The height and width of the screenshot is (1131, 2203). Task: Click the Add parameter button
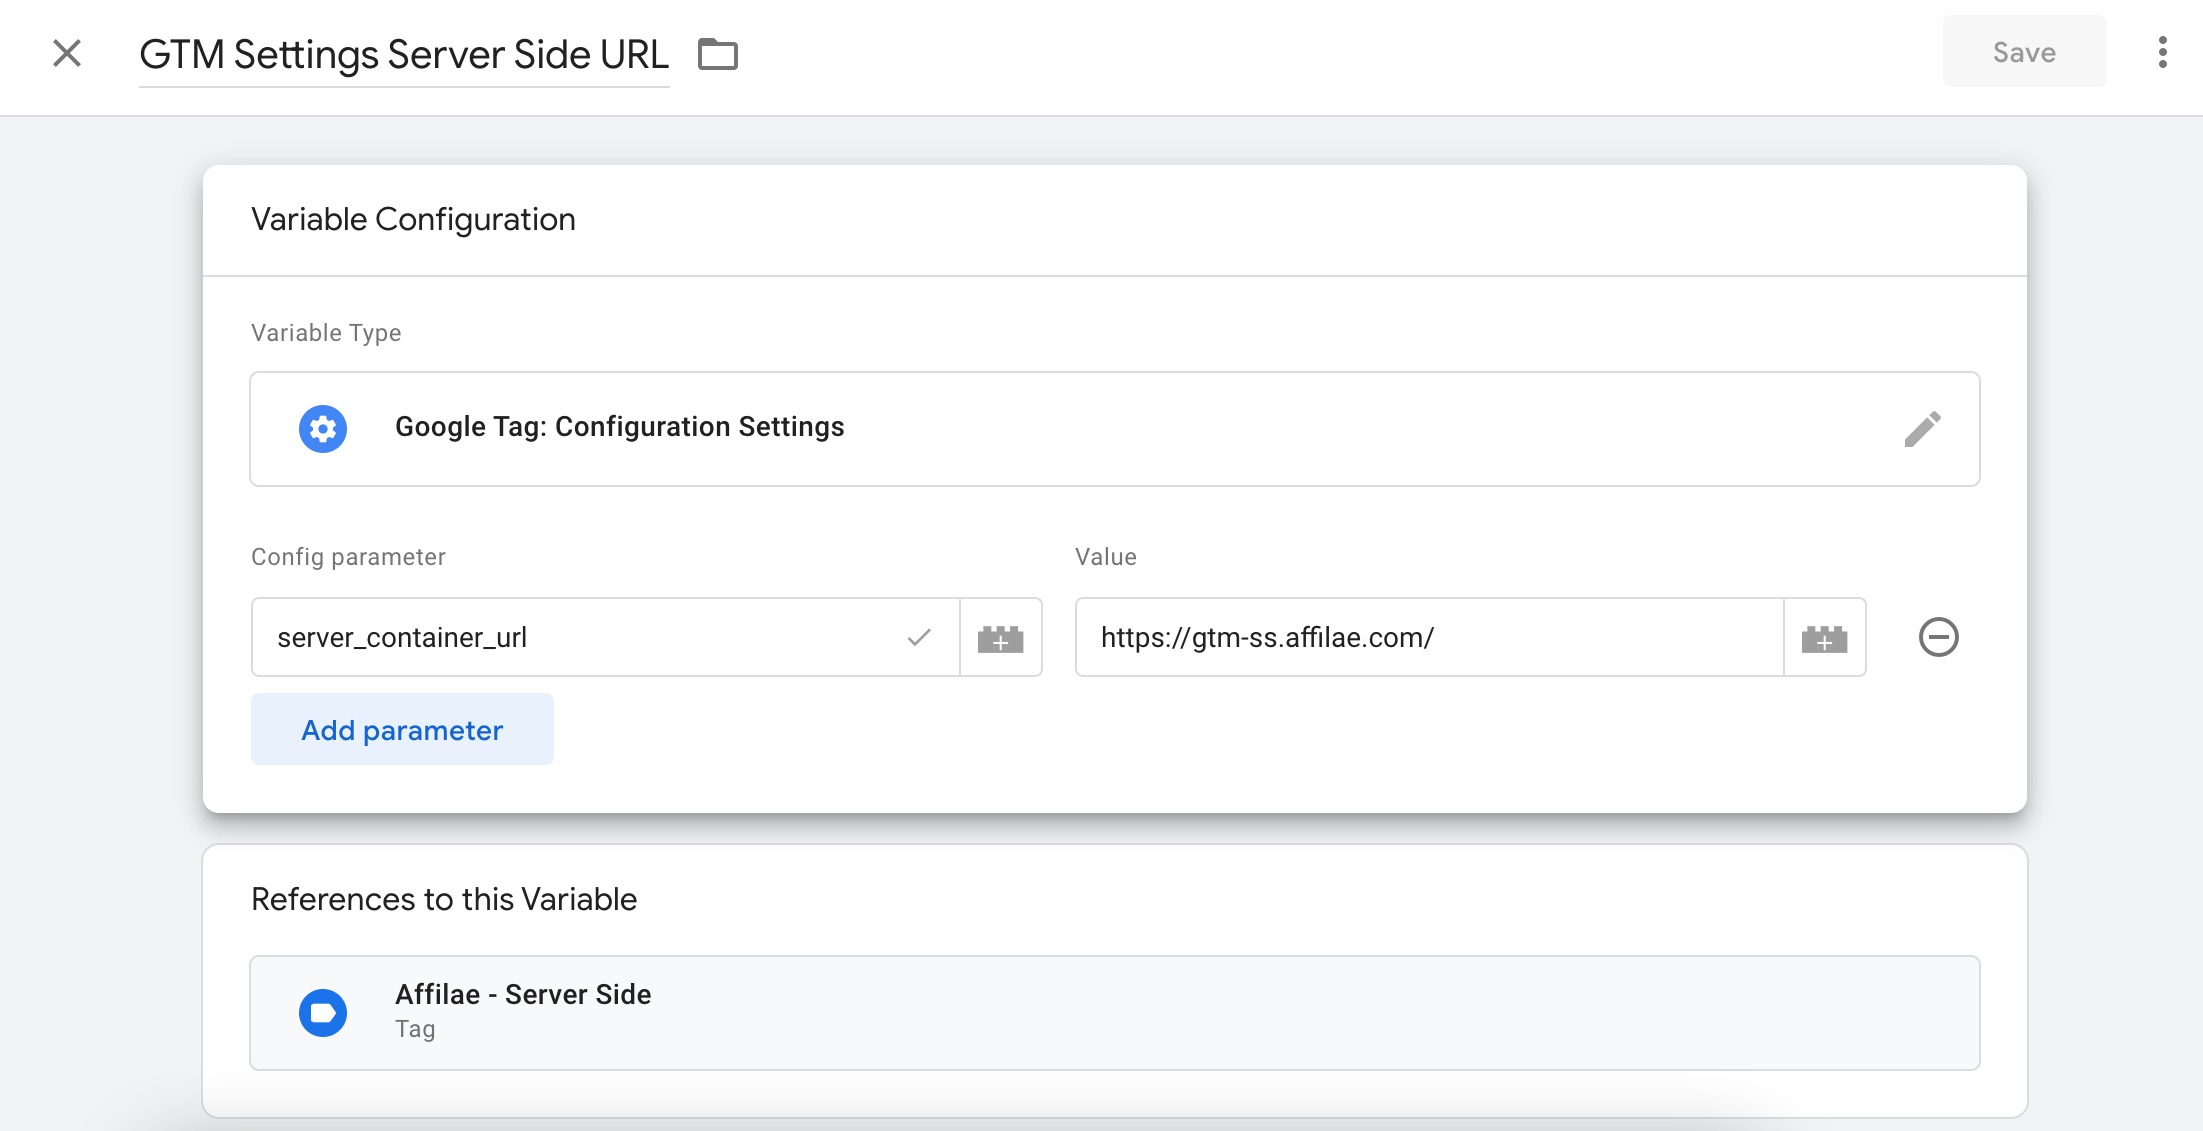[x=402, y=730]
